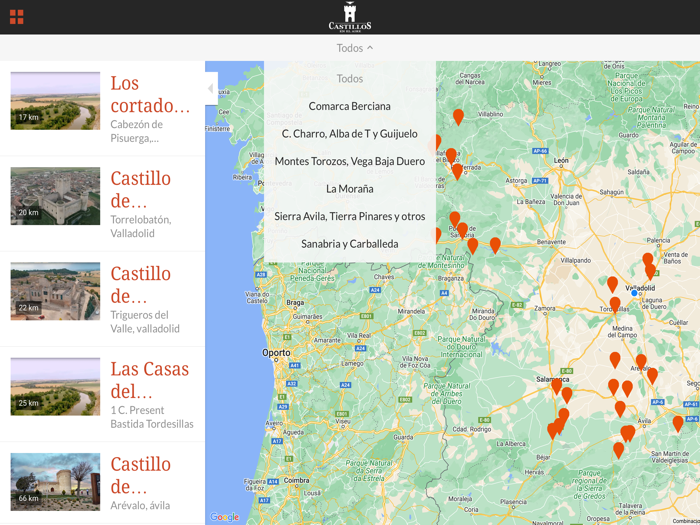Screen dimensions: 700x525
Task: Open the Las Casas del… title link
Action: coord(150,380)
